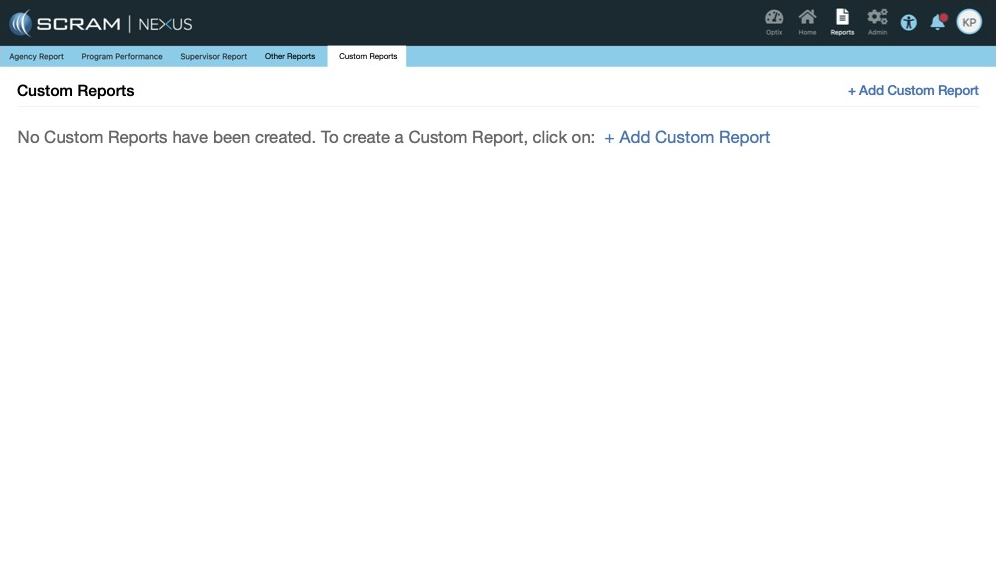Click the NEXUS wordmark in header
This screenshot has height=561, width=996.
(165, 24)
